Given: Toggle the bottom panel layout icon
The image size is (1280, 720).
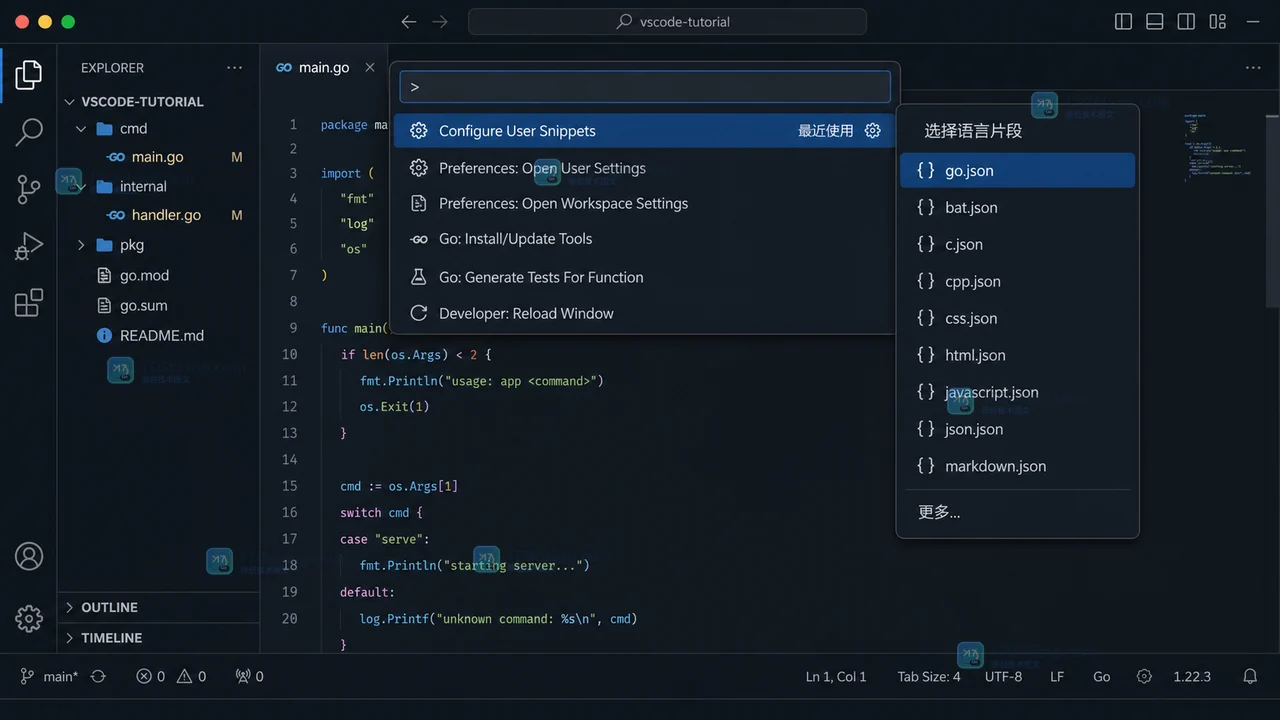Looking at the screenshot, I should (1154, 21).
